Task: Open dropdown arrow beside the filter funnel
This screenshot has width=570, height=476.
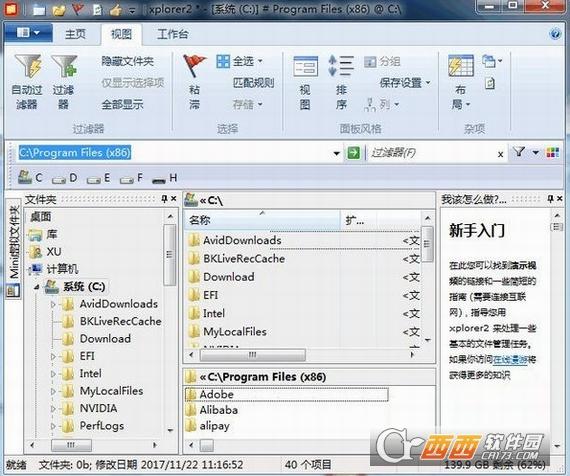Action: 535,152
